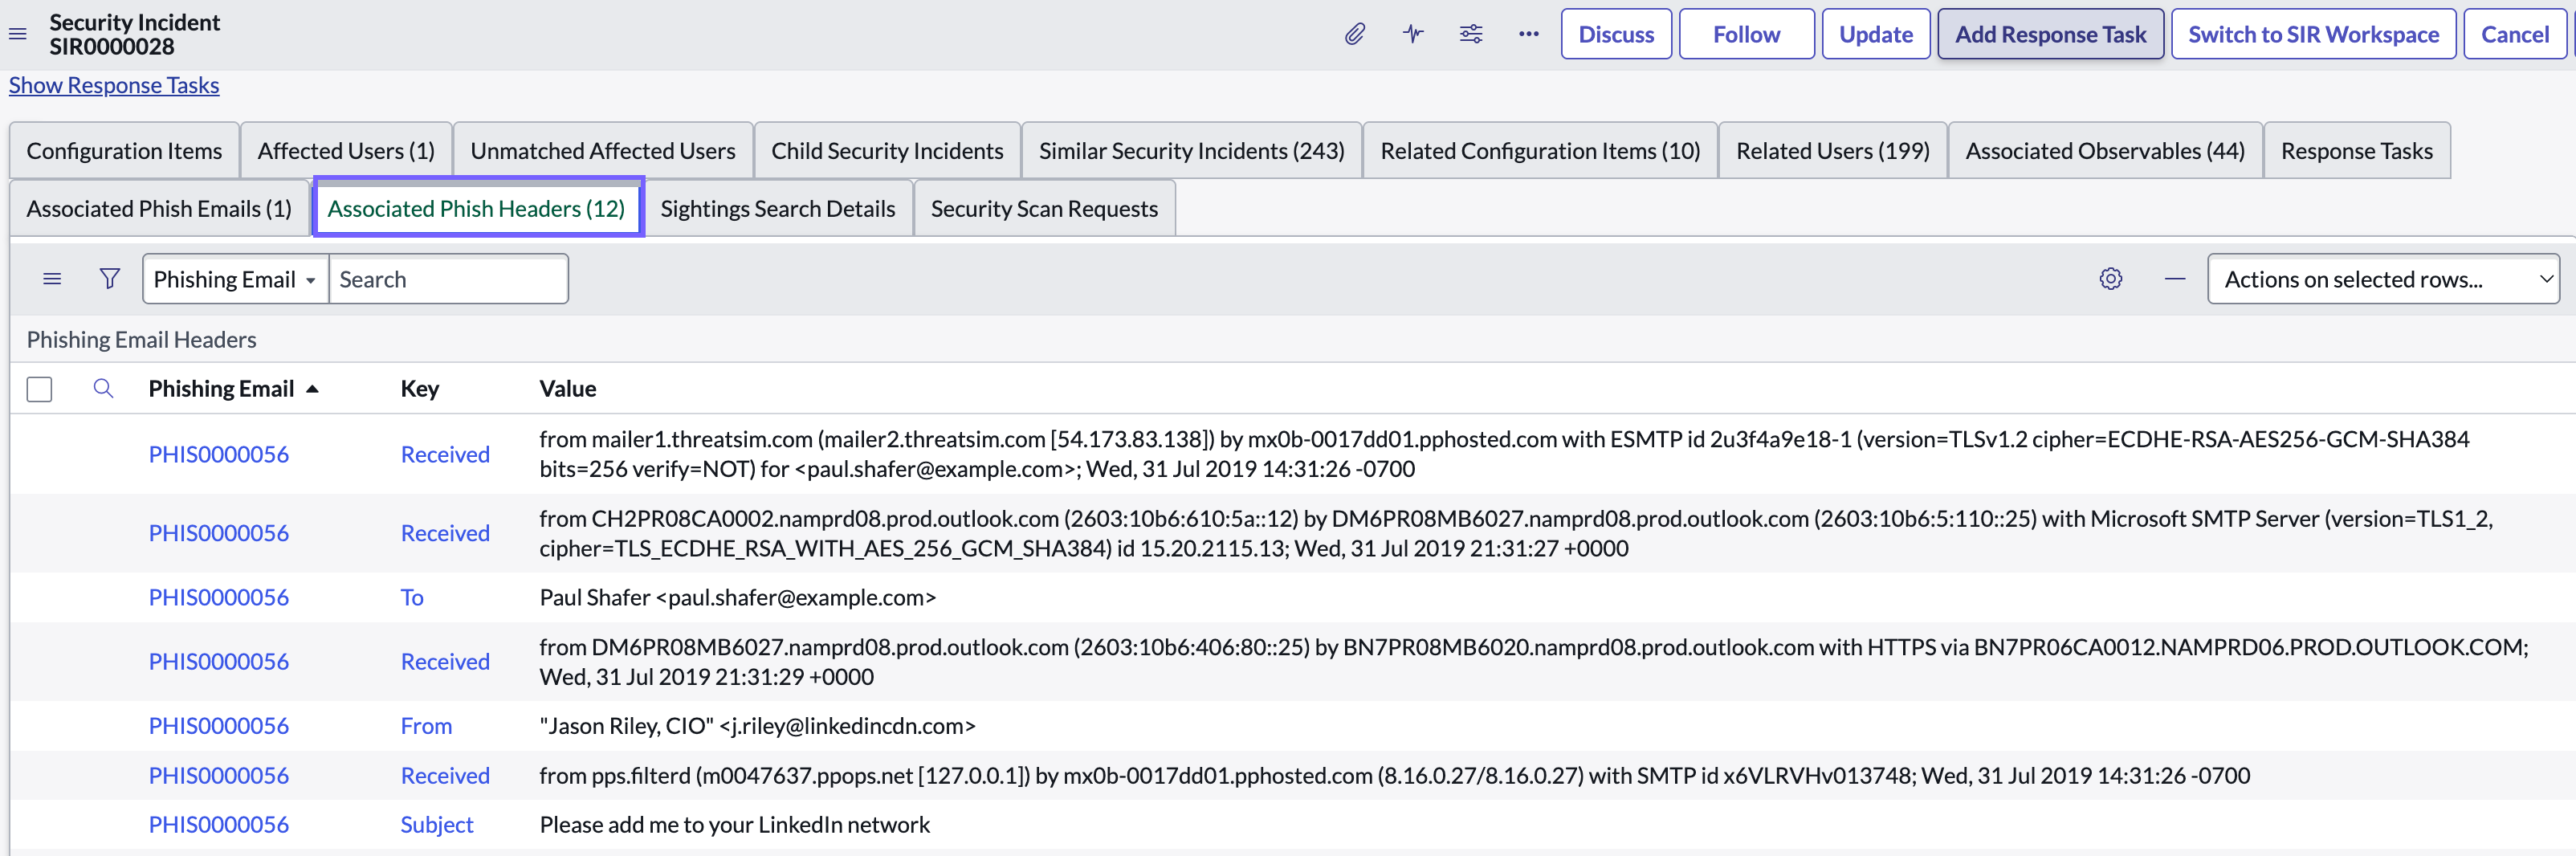Screen dimensions: 2576x856
Task: Click 'Please add me to your LinkedIn network'
Action: [735, 825]
